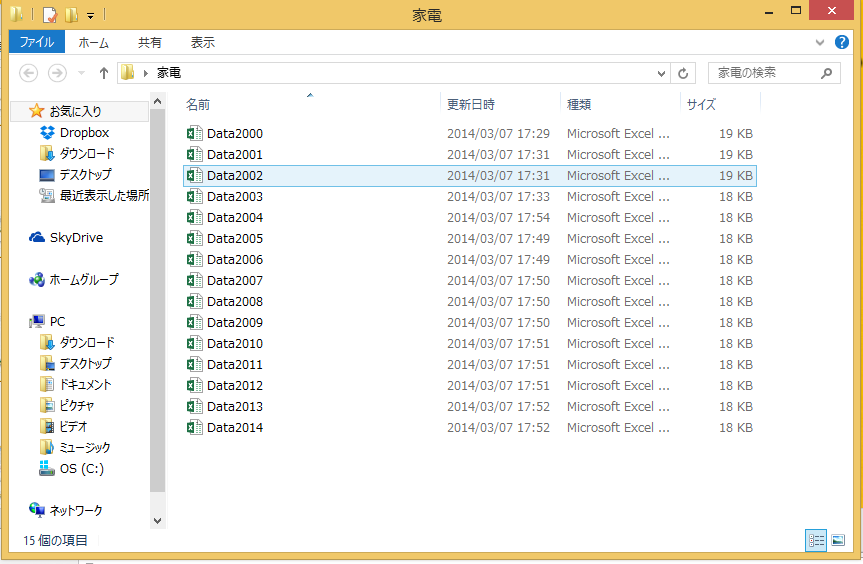Open the recent locations dropdown arrow
863x564 pixels.
pyautogui.click(x=81, y=73)
